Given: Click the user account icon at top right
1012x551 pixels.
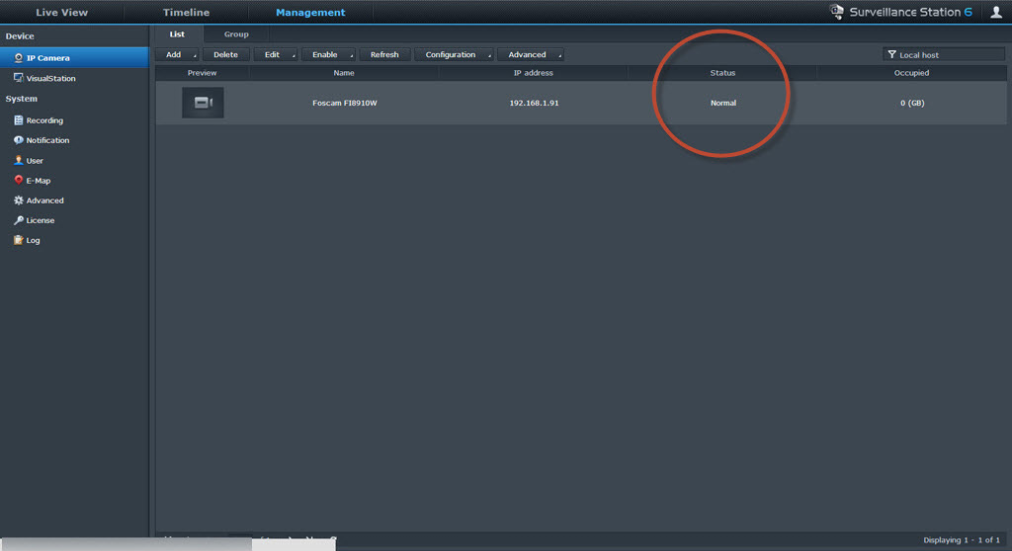Looking at the screenshot, I should point(996,12).
